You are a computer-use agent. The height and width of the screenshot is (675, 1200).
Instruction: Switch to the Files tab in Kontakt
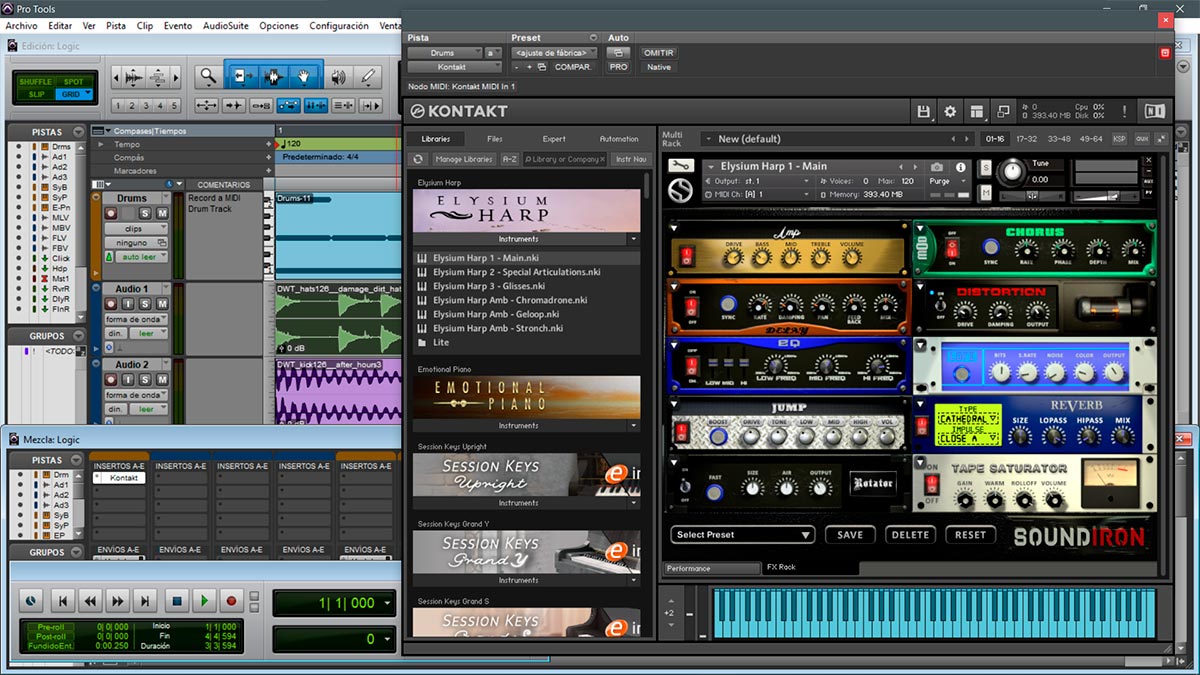click(x=495, y=139)
